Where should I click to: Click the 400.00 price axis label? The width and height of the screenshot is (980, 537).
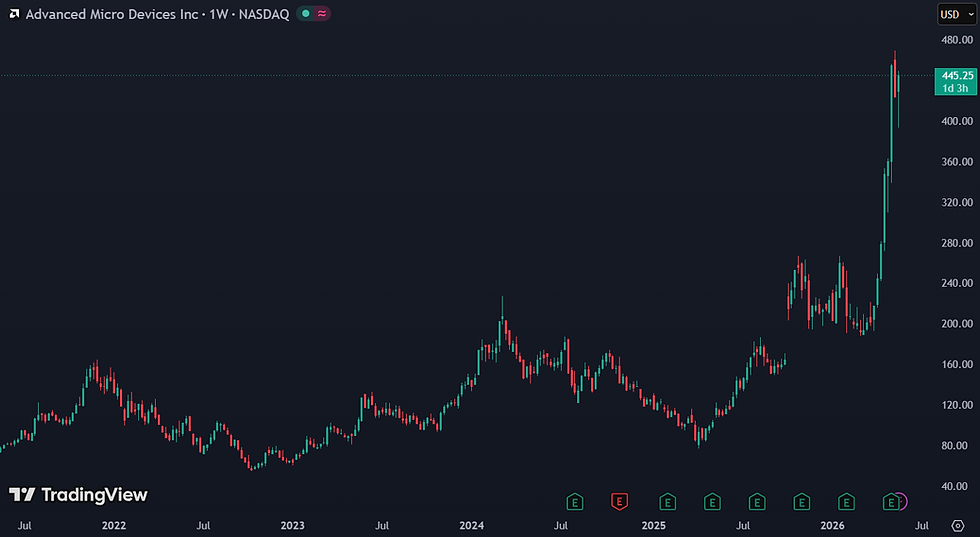coord(957,121)
